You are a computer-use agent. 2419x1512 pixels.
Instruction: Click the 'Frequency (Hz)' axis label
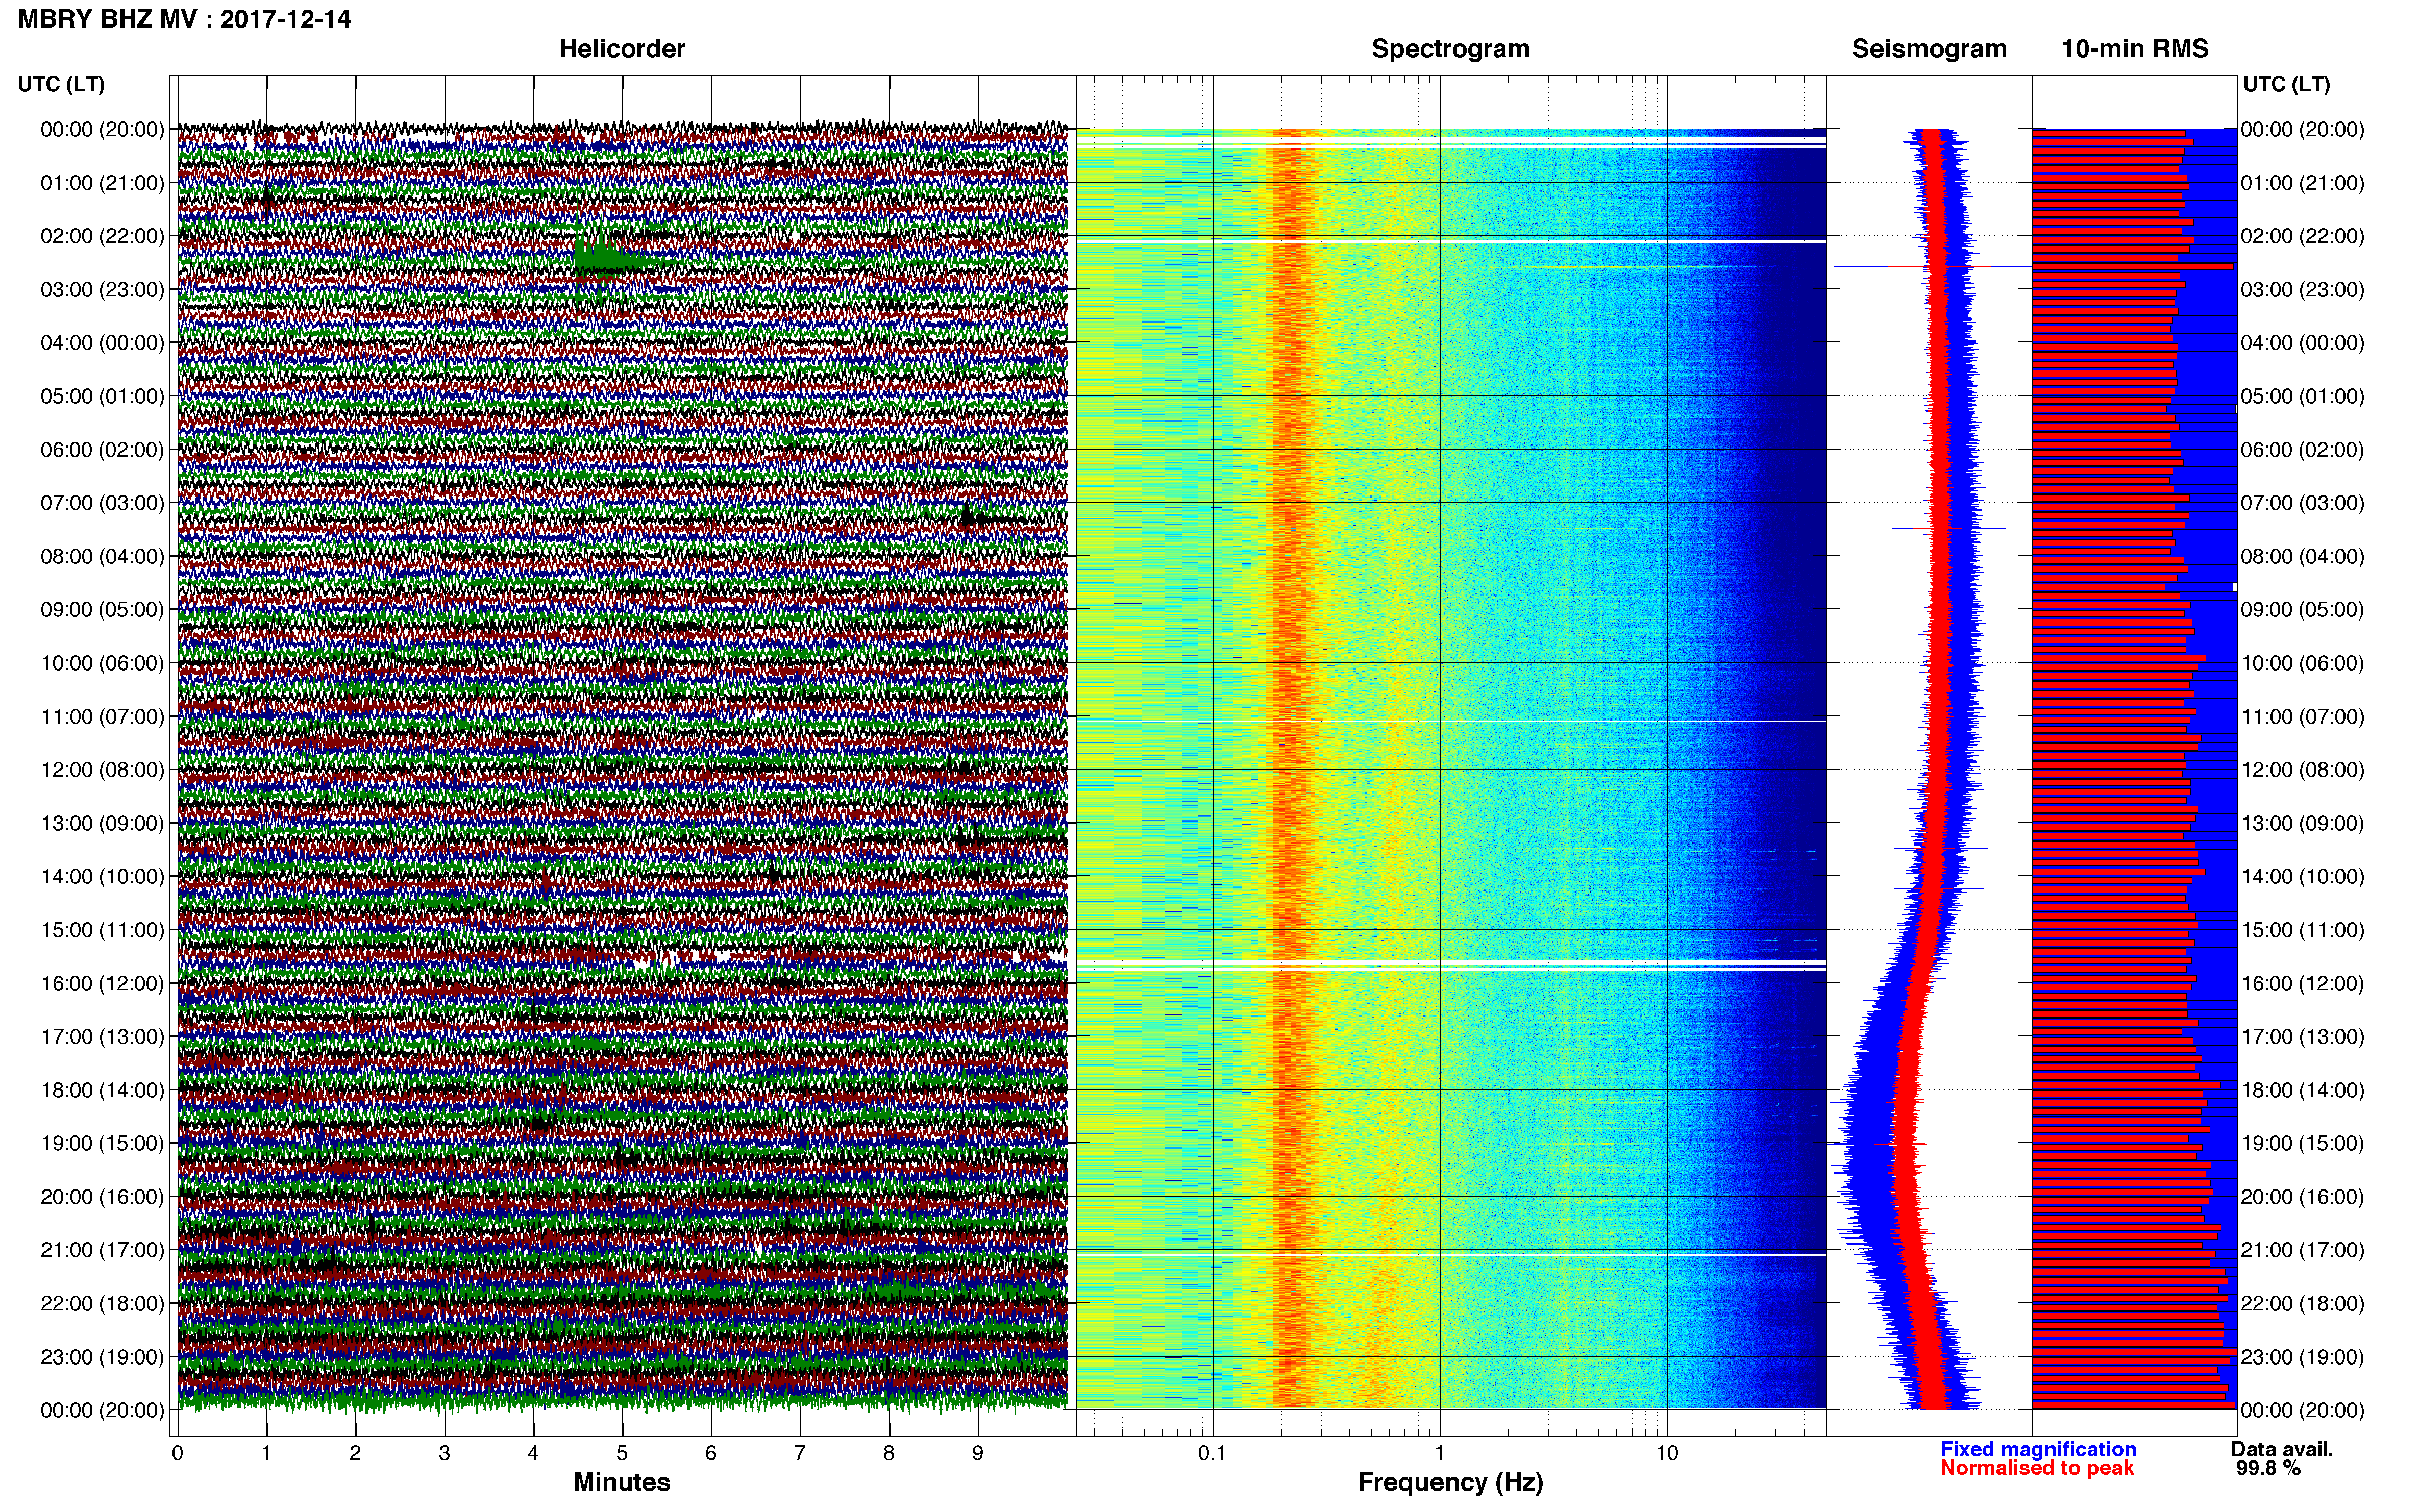click(x=1450, y=1482)
